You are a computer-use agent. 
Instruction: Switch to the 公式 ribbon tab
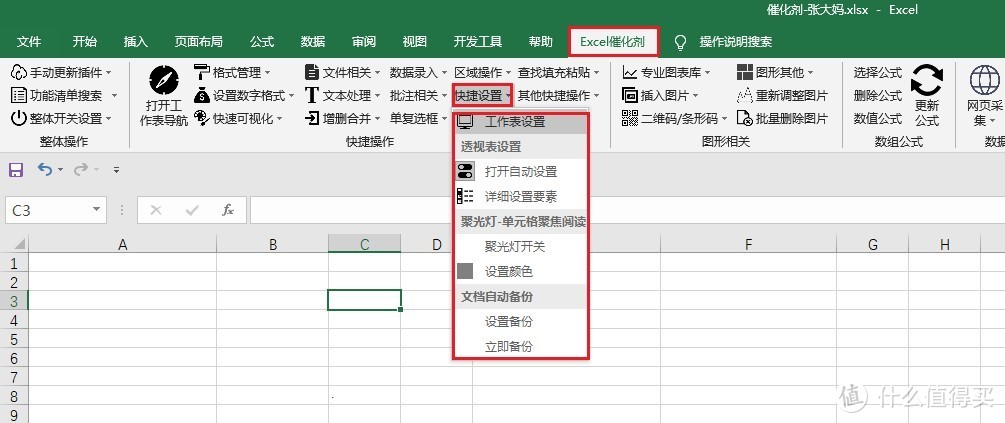click(262, 42)
